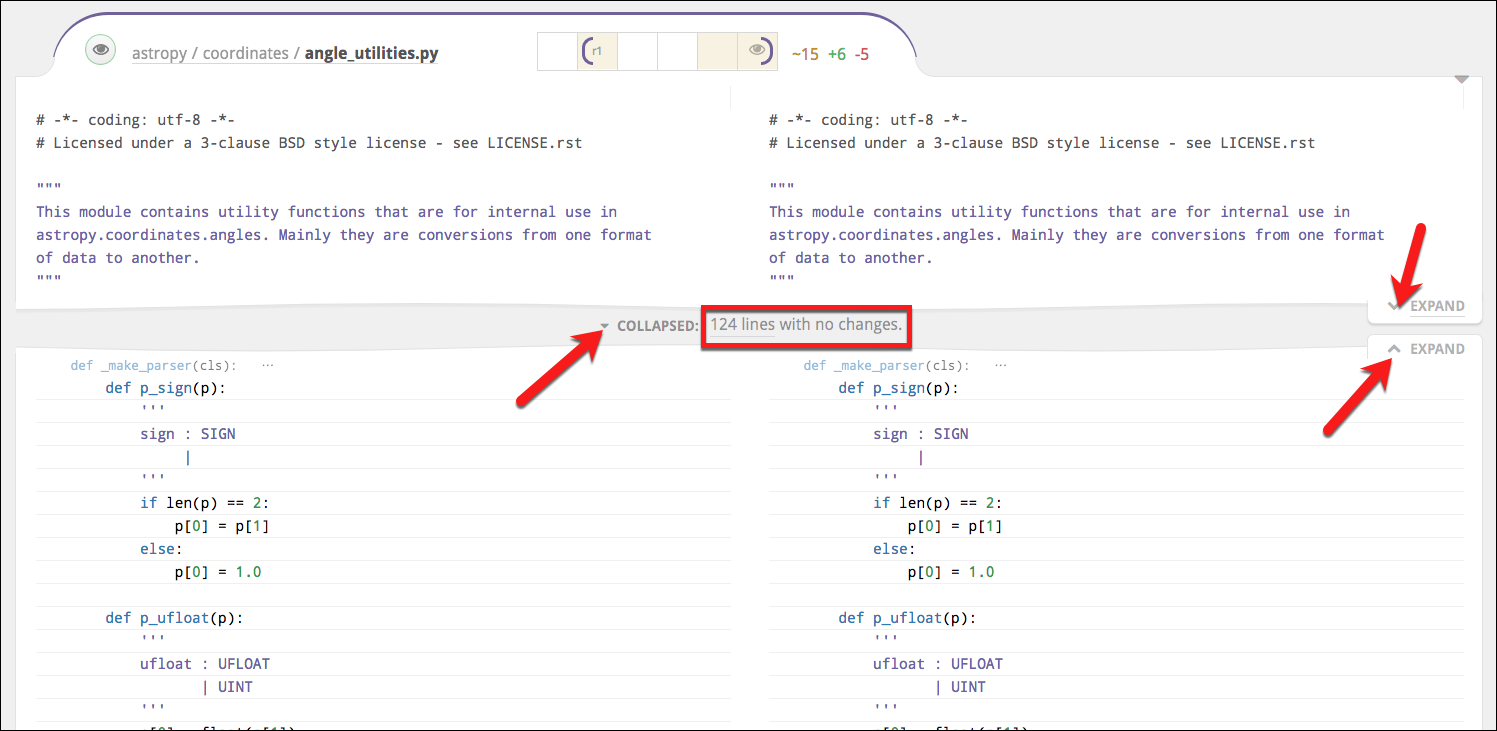The width and height of the screenshot is (1497, 731).
Task: Click EXPAND with the upward chevron
Action: pos(1426,349)
